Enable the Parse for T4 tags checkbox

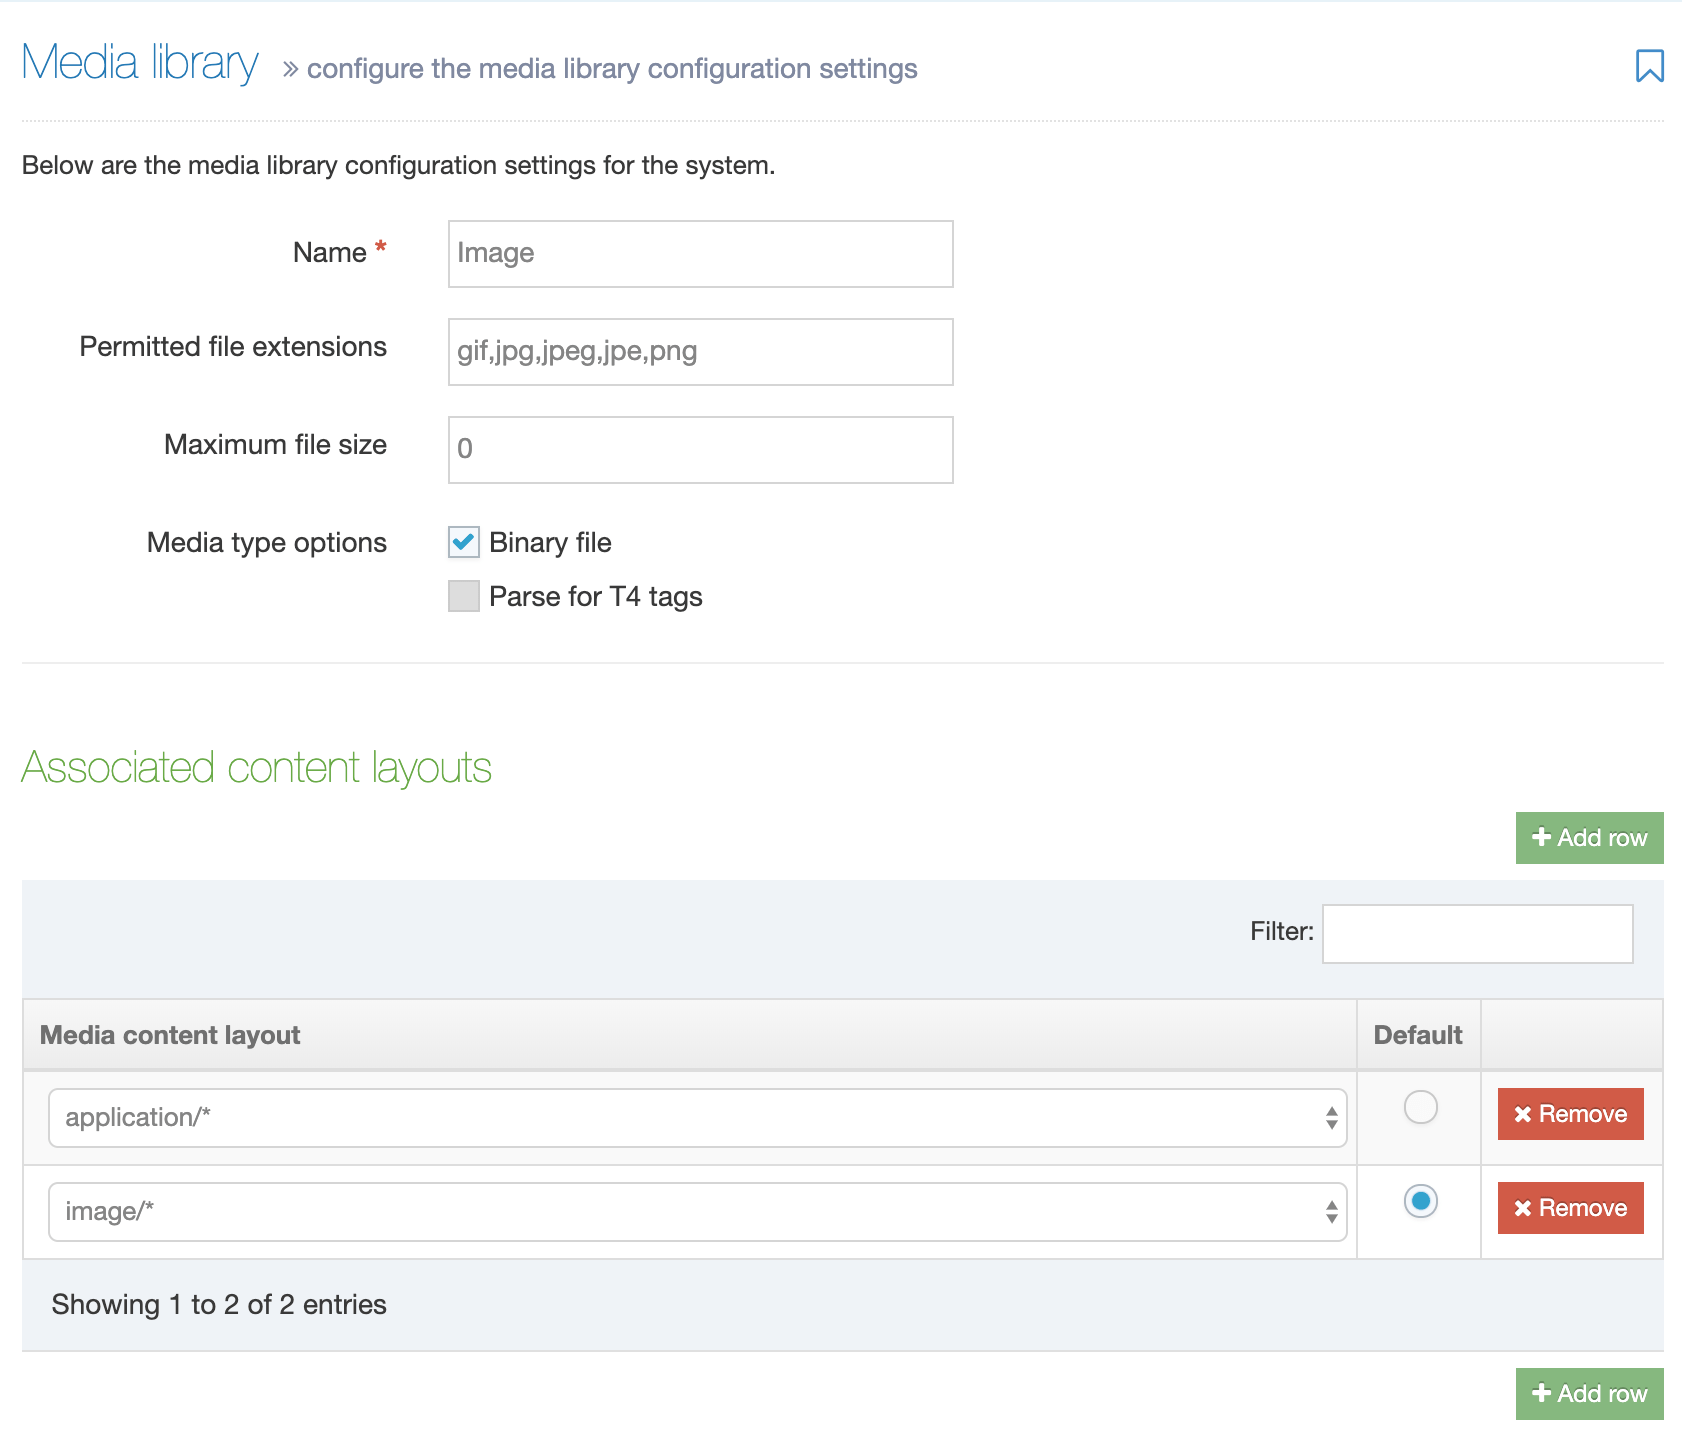[464, 596]
